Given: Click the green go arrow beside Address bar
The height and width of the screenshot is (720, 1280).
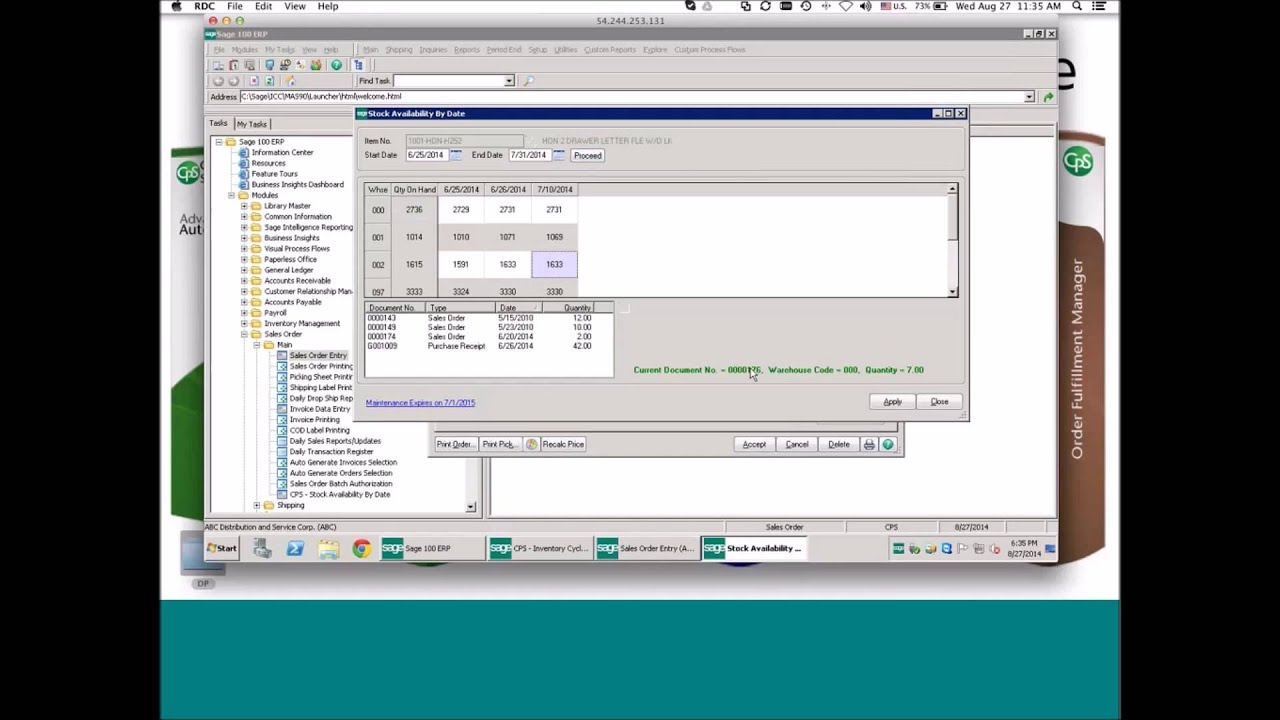Looking at the screenshot, I should click(1048, 97).
